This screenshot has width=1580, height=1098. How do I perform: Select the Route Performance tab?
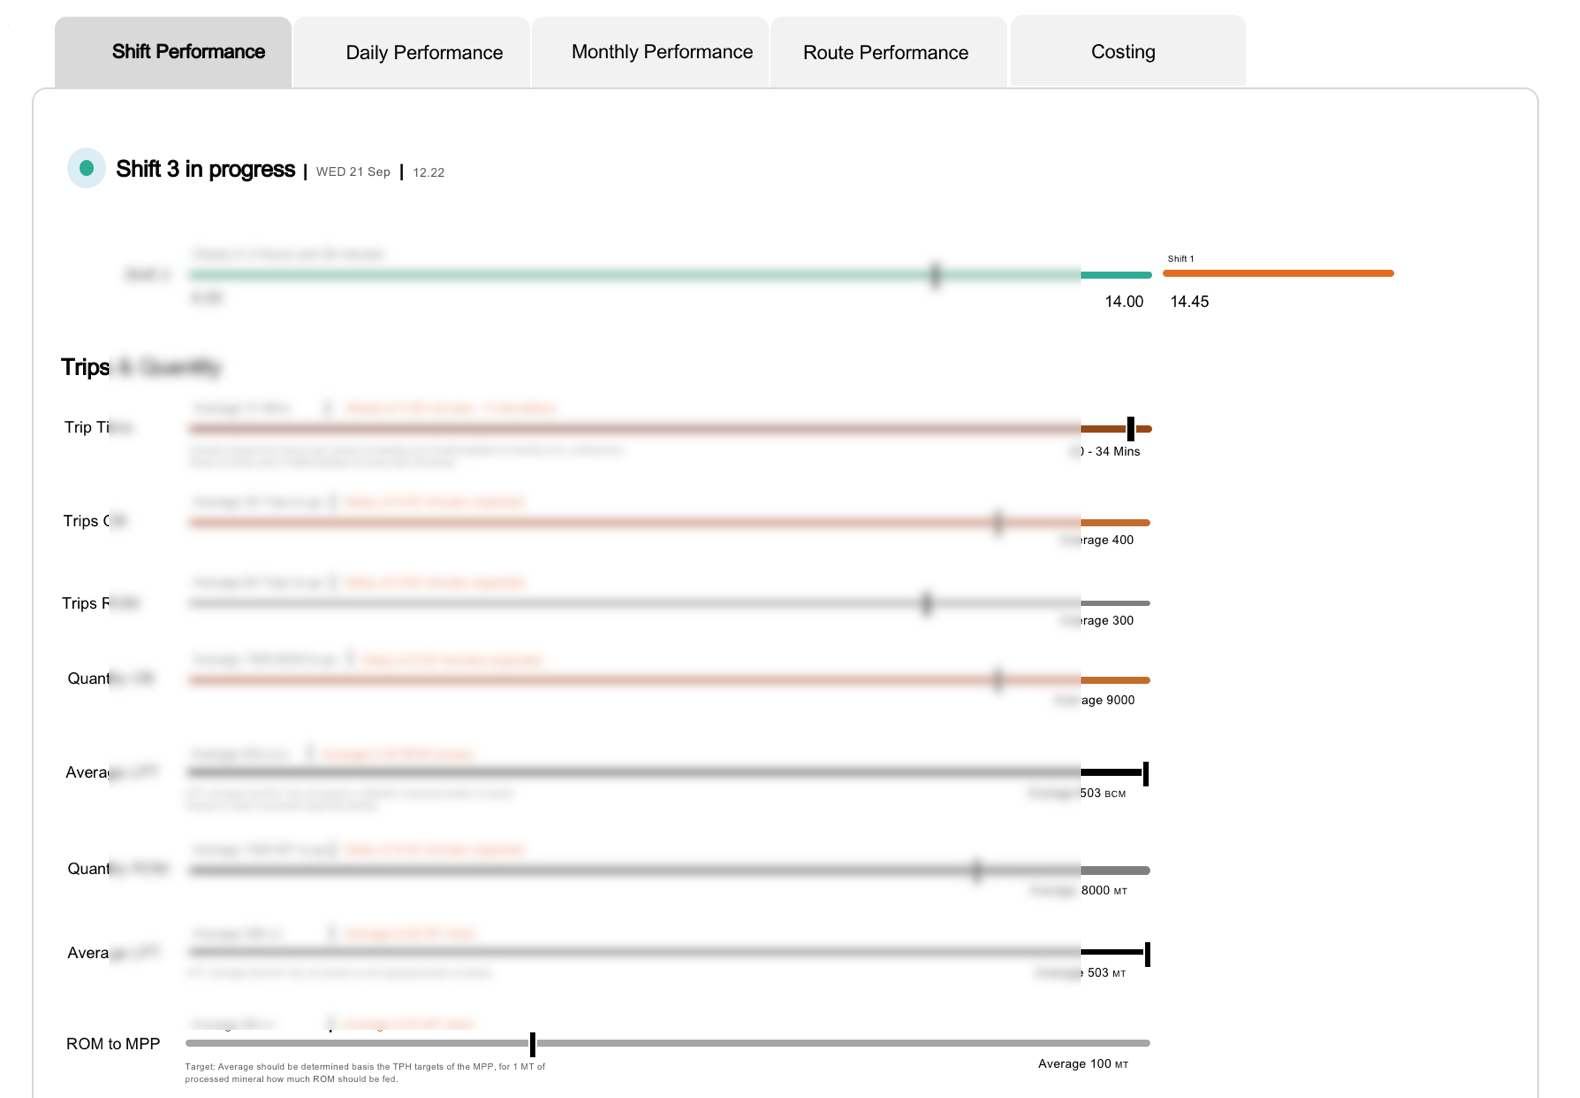pyautogui.click(x=885, y=53)
